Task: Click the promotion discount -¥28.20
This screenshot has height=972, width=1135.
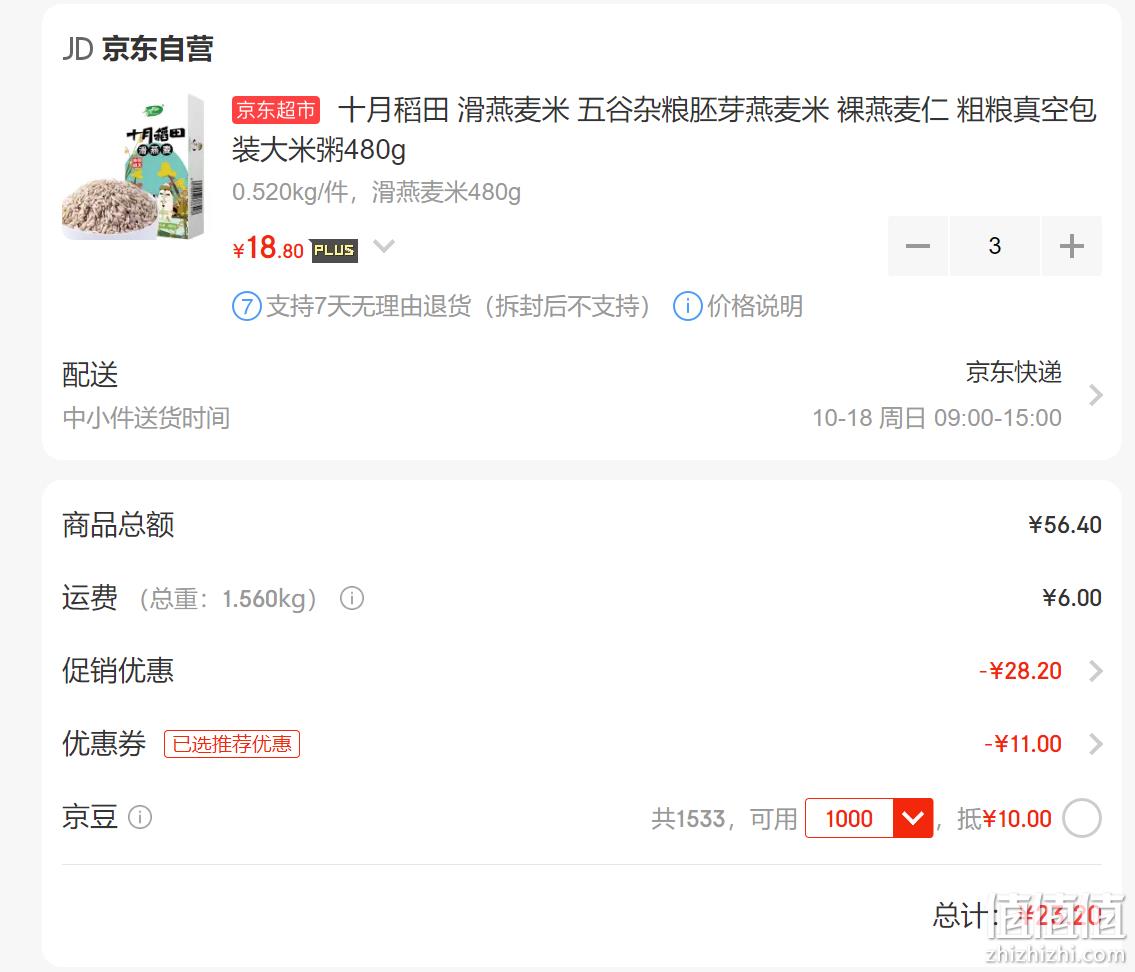Action: pyautogui.click(x=1020, y=671)
